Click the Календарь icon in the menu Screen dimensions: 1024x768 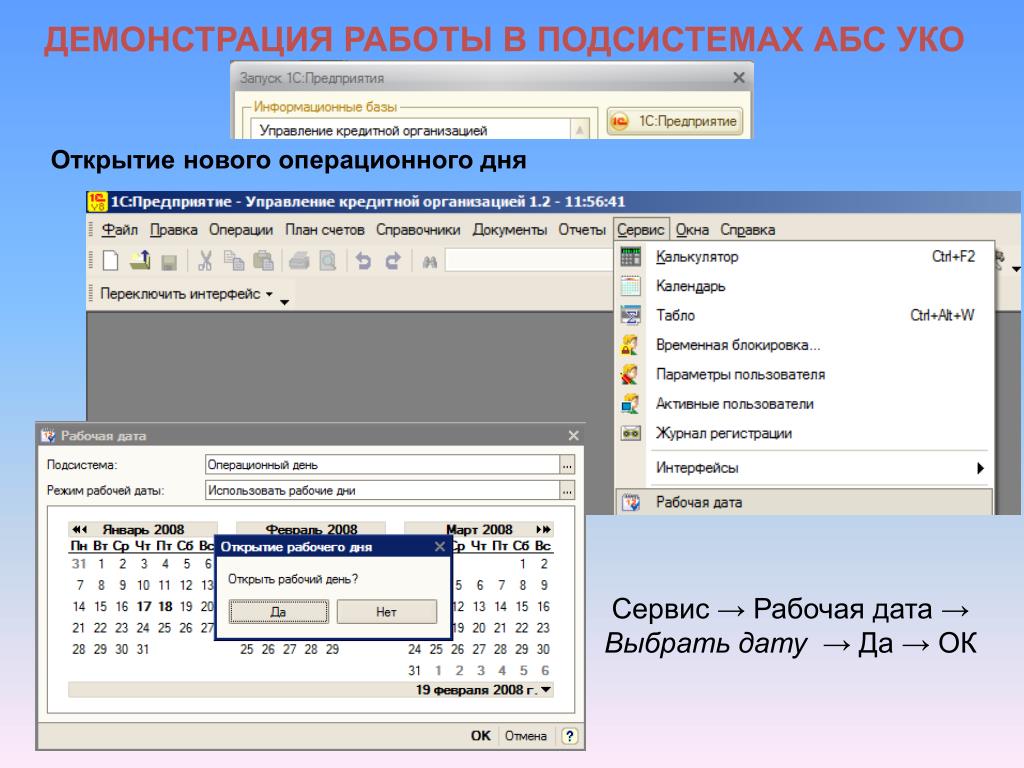click(630, 286)
